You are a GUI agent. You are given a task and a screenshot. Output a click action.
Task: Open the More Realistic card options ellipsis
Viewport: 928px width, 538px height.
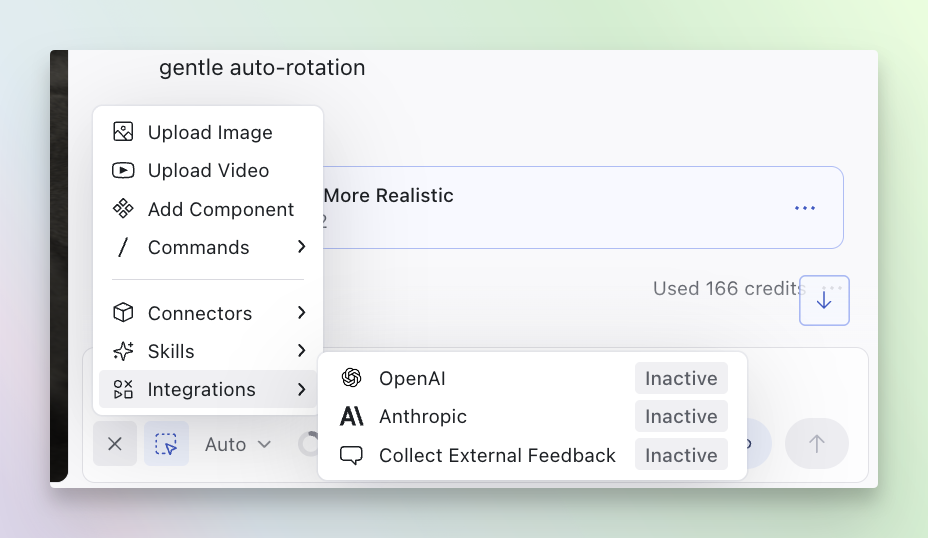coord(805,208)
